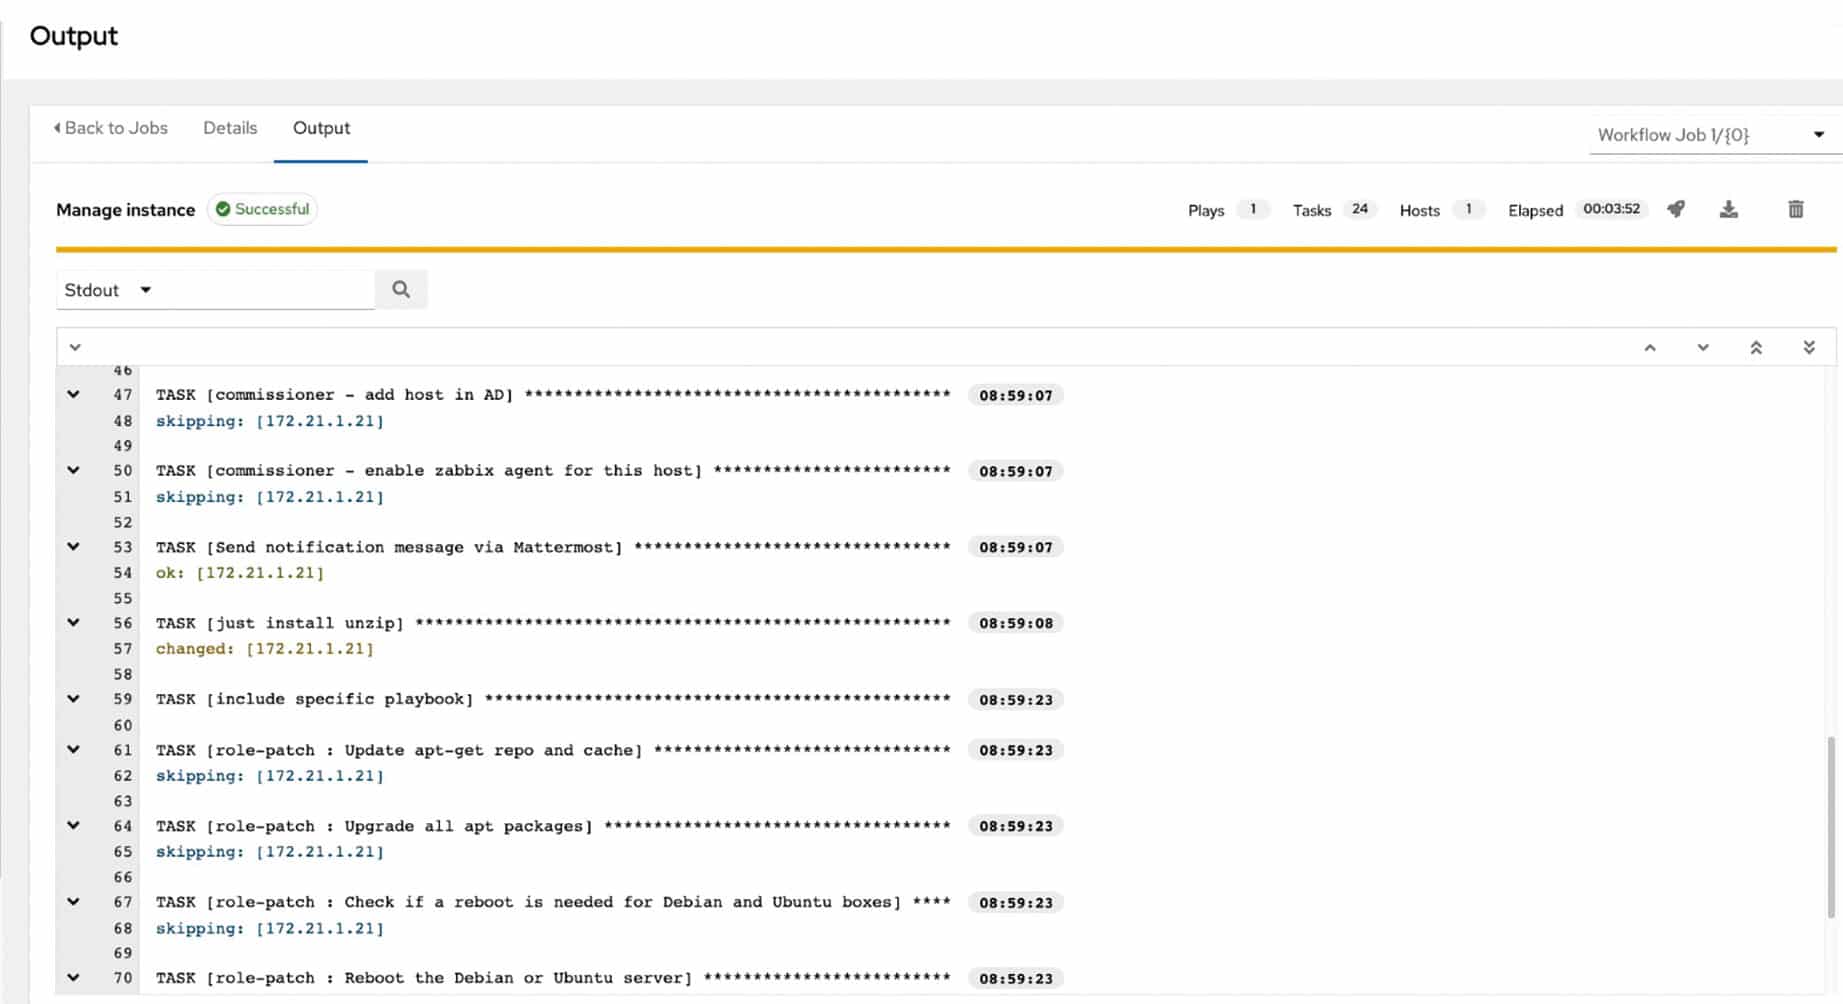The height and width of the screenshot is (1004, 1843).
Task: Collapse the 'just install unzip' task
Action: (74, 623)
